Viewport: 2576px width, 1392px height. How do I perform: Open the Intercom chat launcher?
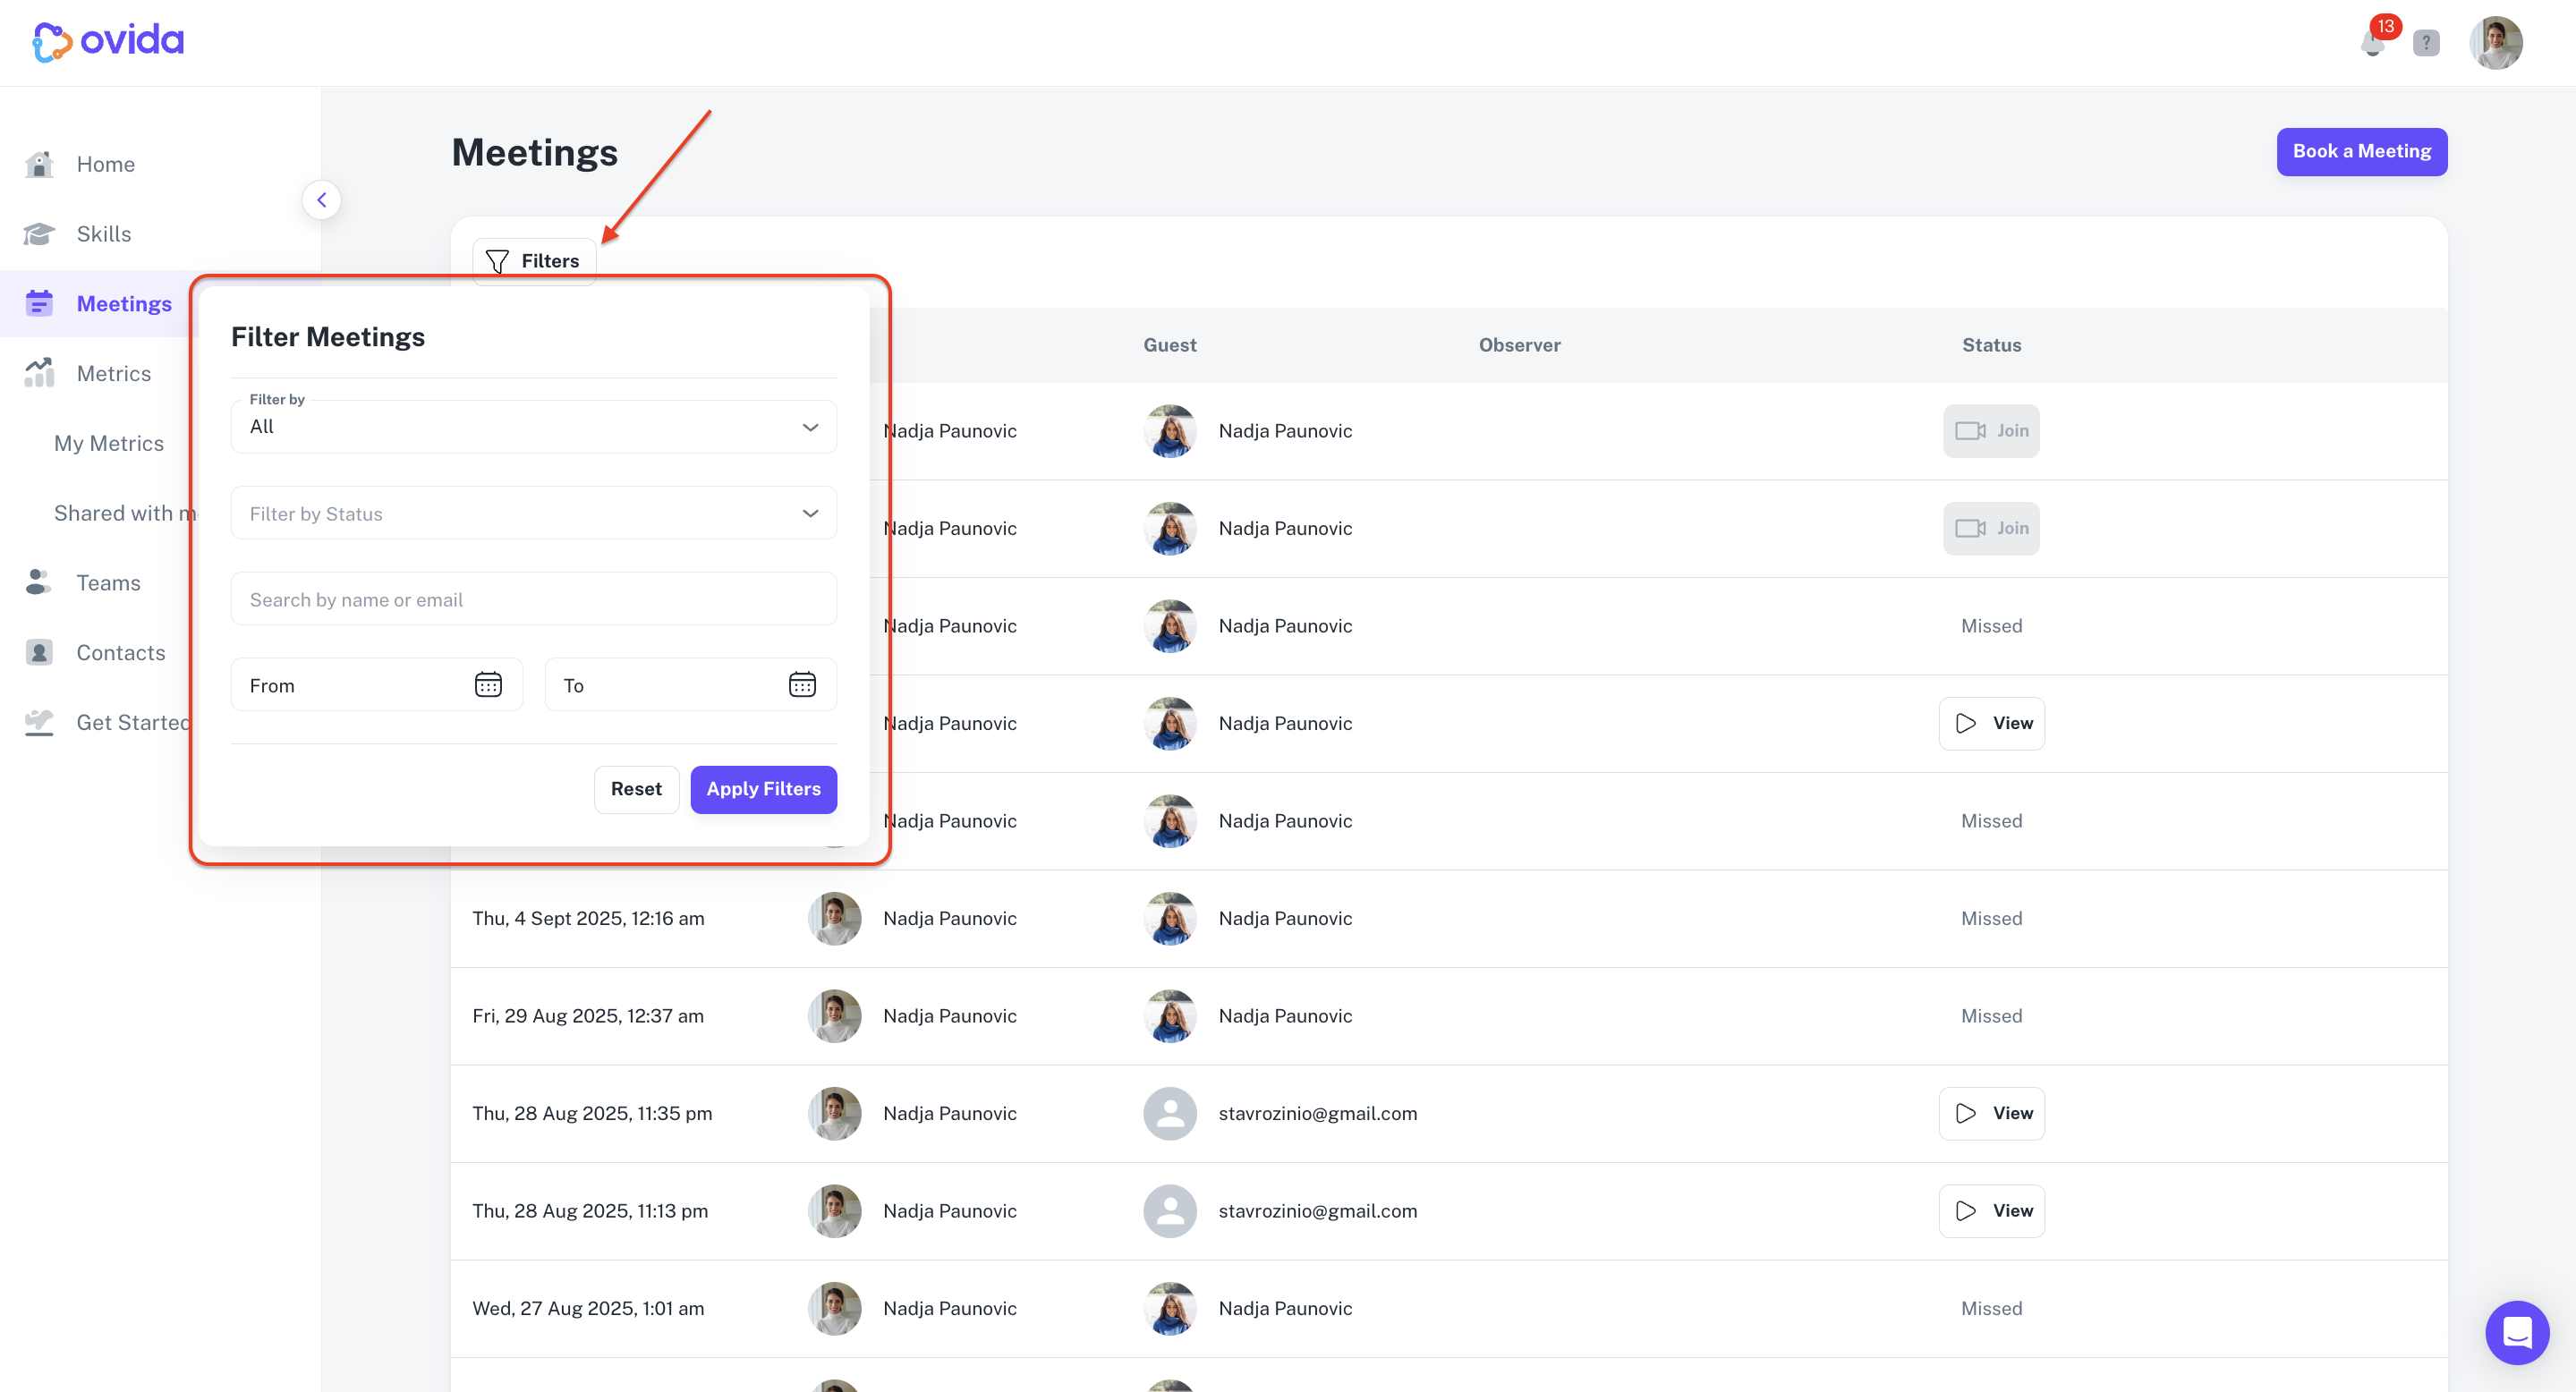[x=2517, y=1333]
